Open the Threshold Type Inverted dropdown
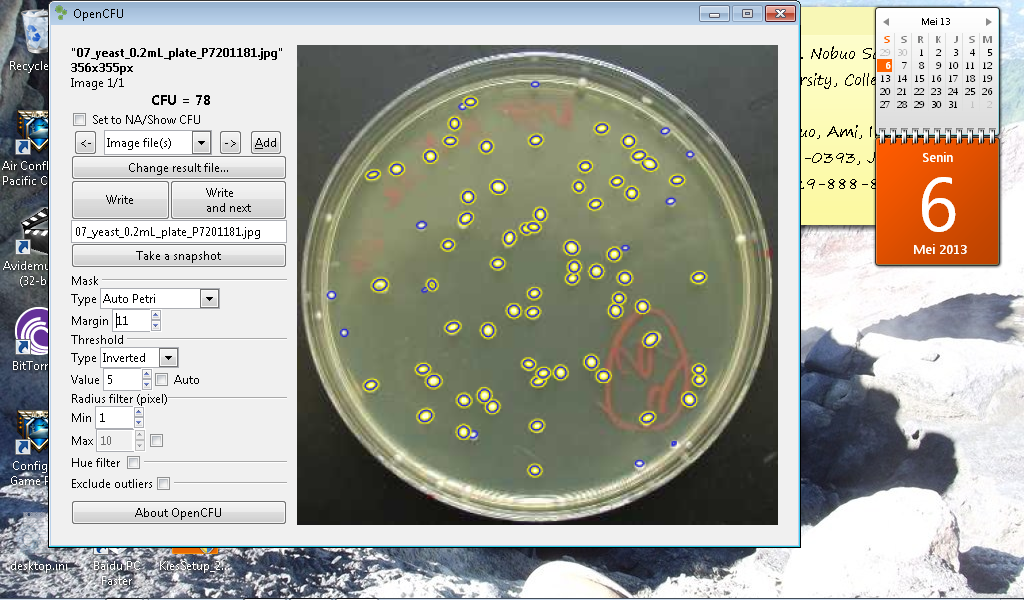Viewport: 1024px width, 600px height. pos(168,358)
